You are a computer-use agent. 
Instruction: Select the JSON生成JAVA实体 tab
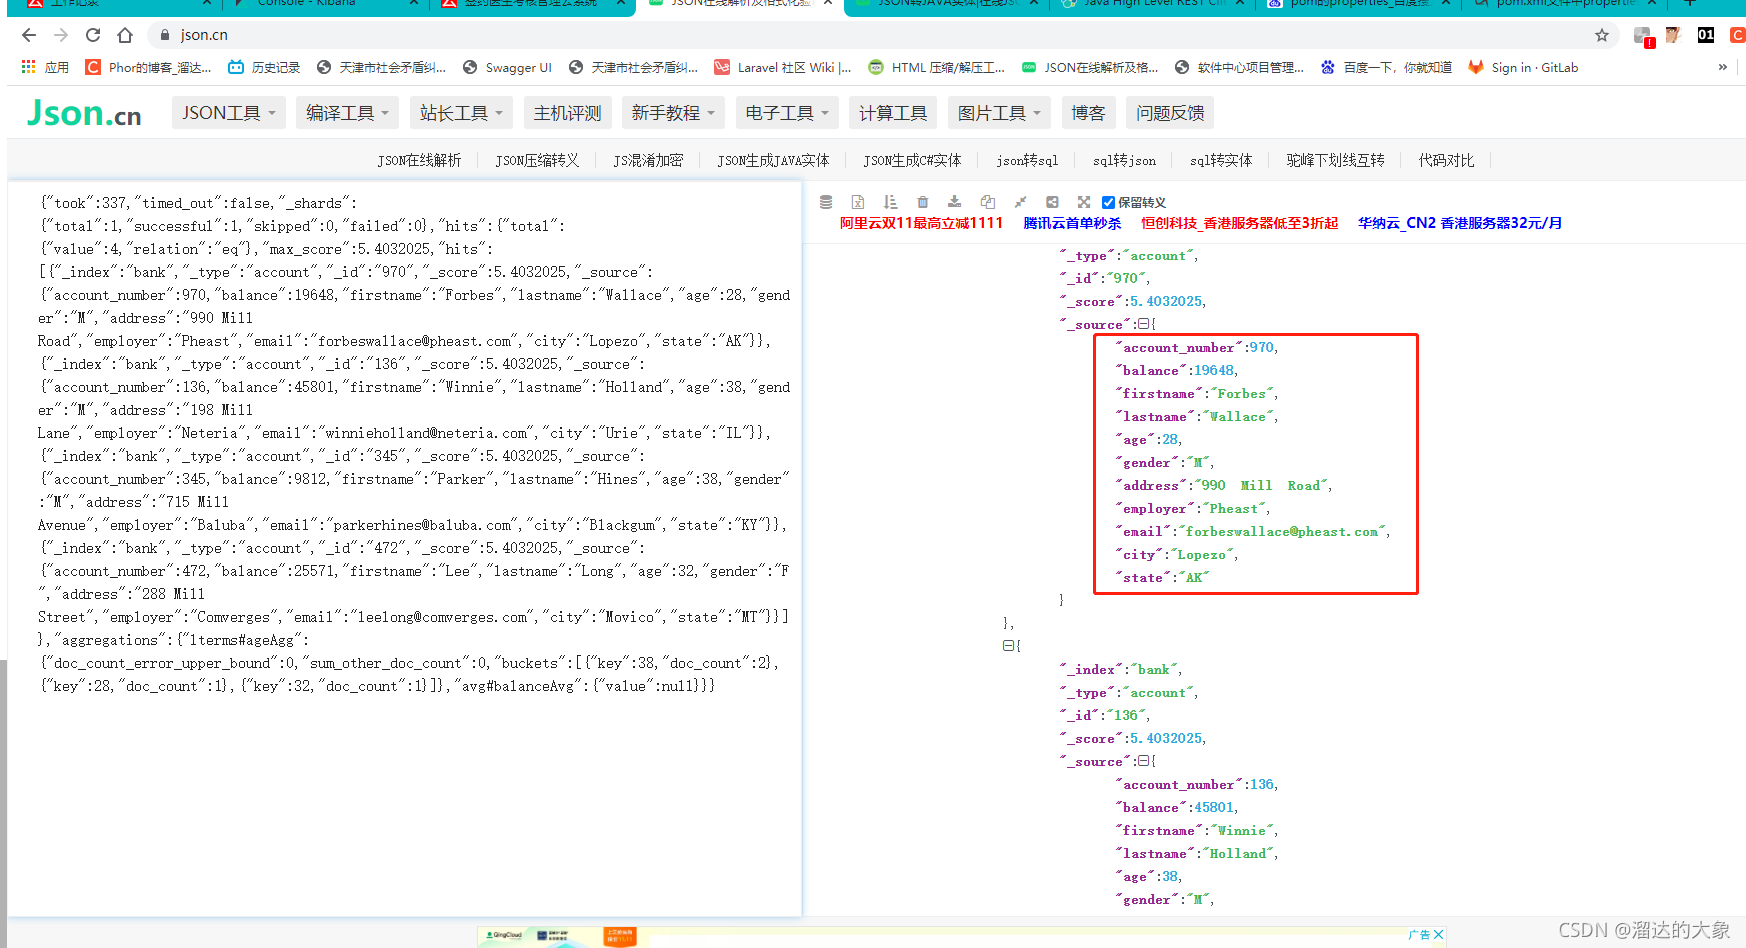coord(773,160)
